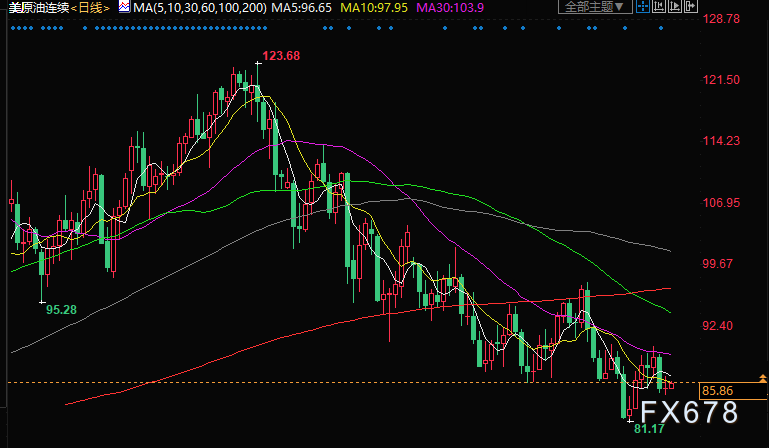Select the <日线> period label
This screenshot has width=769, height=448.
pos(90,7)
